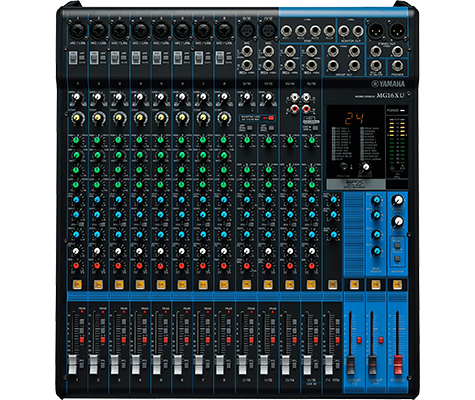The image size is (475, 400).
Task: Select the channel 8 MIC/LINE combo jack
Action: click(224, 31)
